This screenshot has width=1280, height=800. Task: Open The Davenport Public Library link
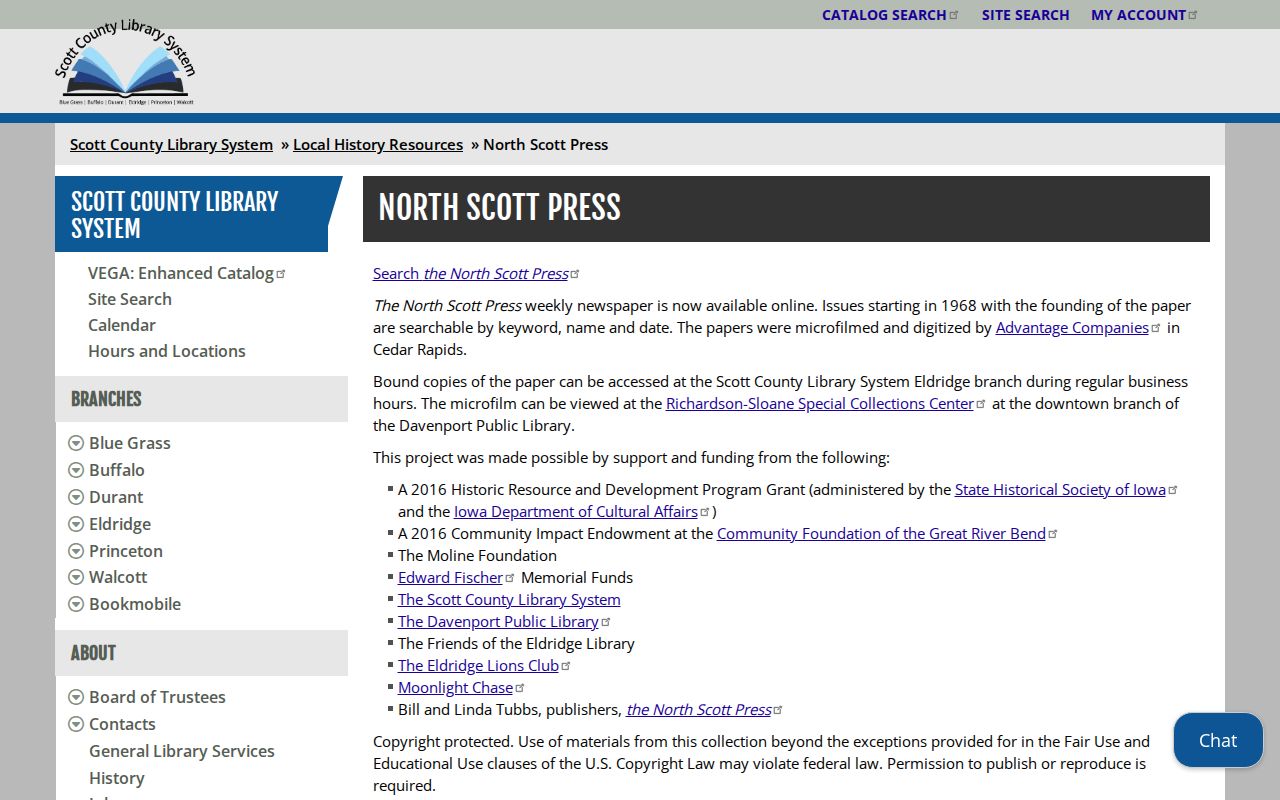(x=504, y=621)
